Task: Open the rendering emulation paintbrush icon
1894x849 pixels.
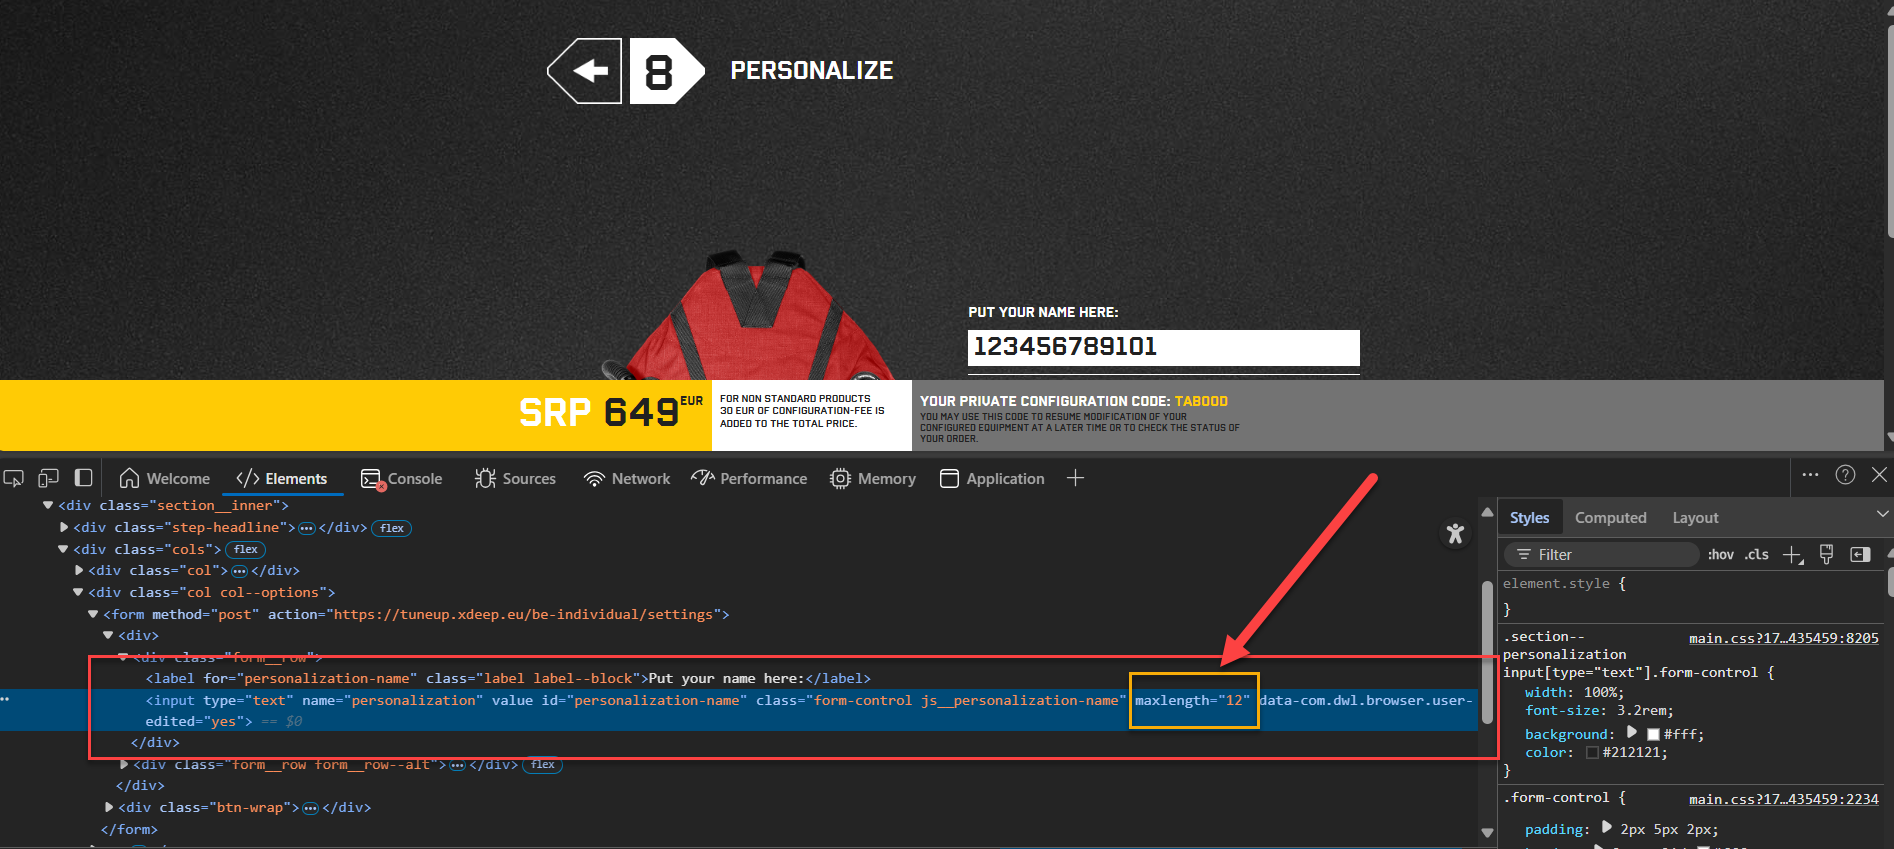Action: point(1826,555)
